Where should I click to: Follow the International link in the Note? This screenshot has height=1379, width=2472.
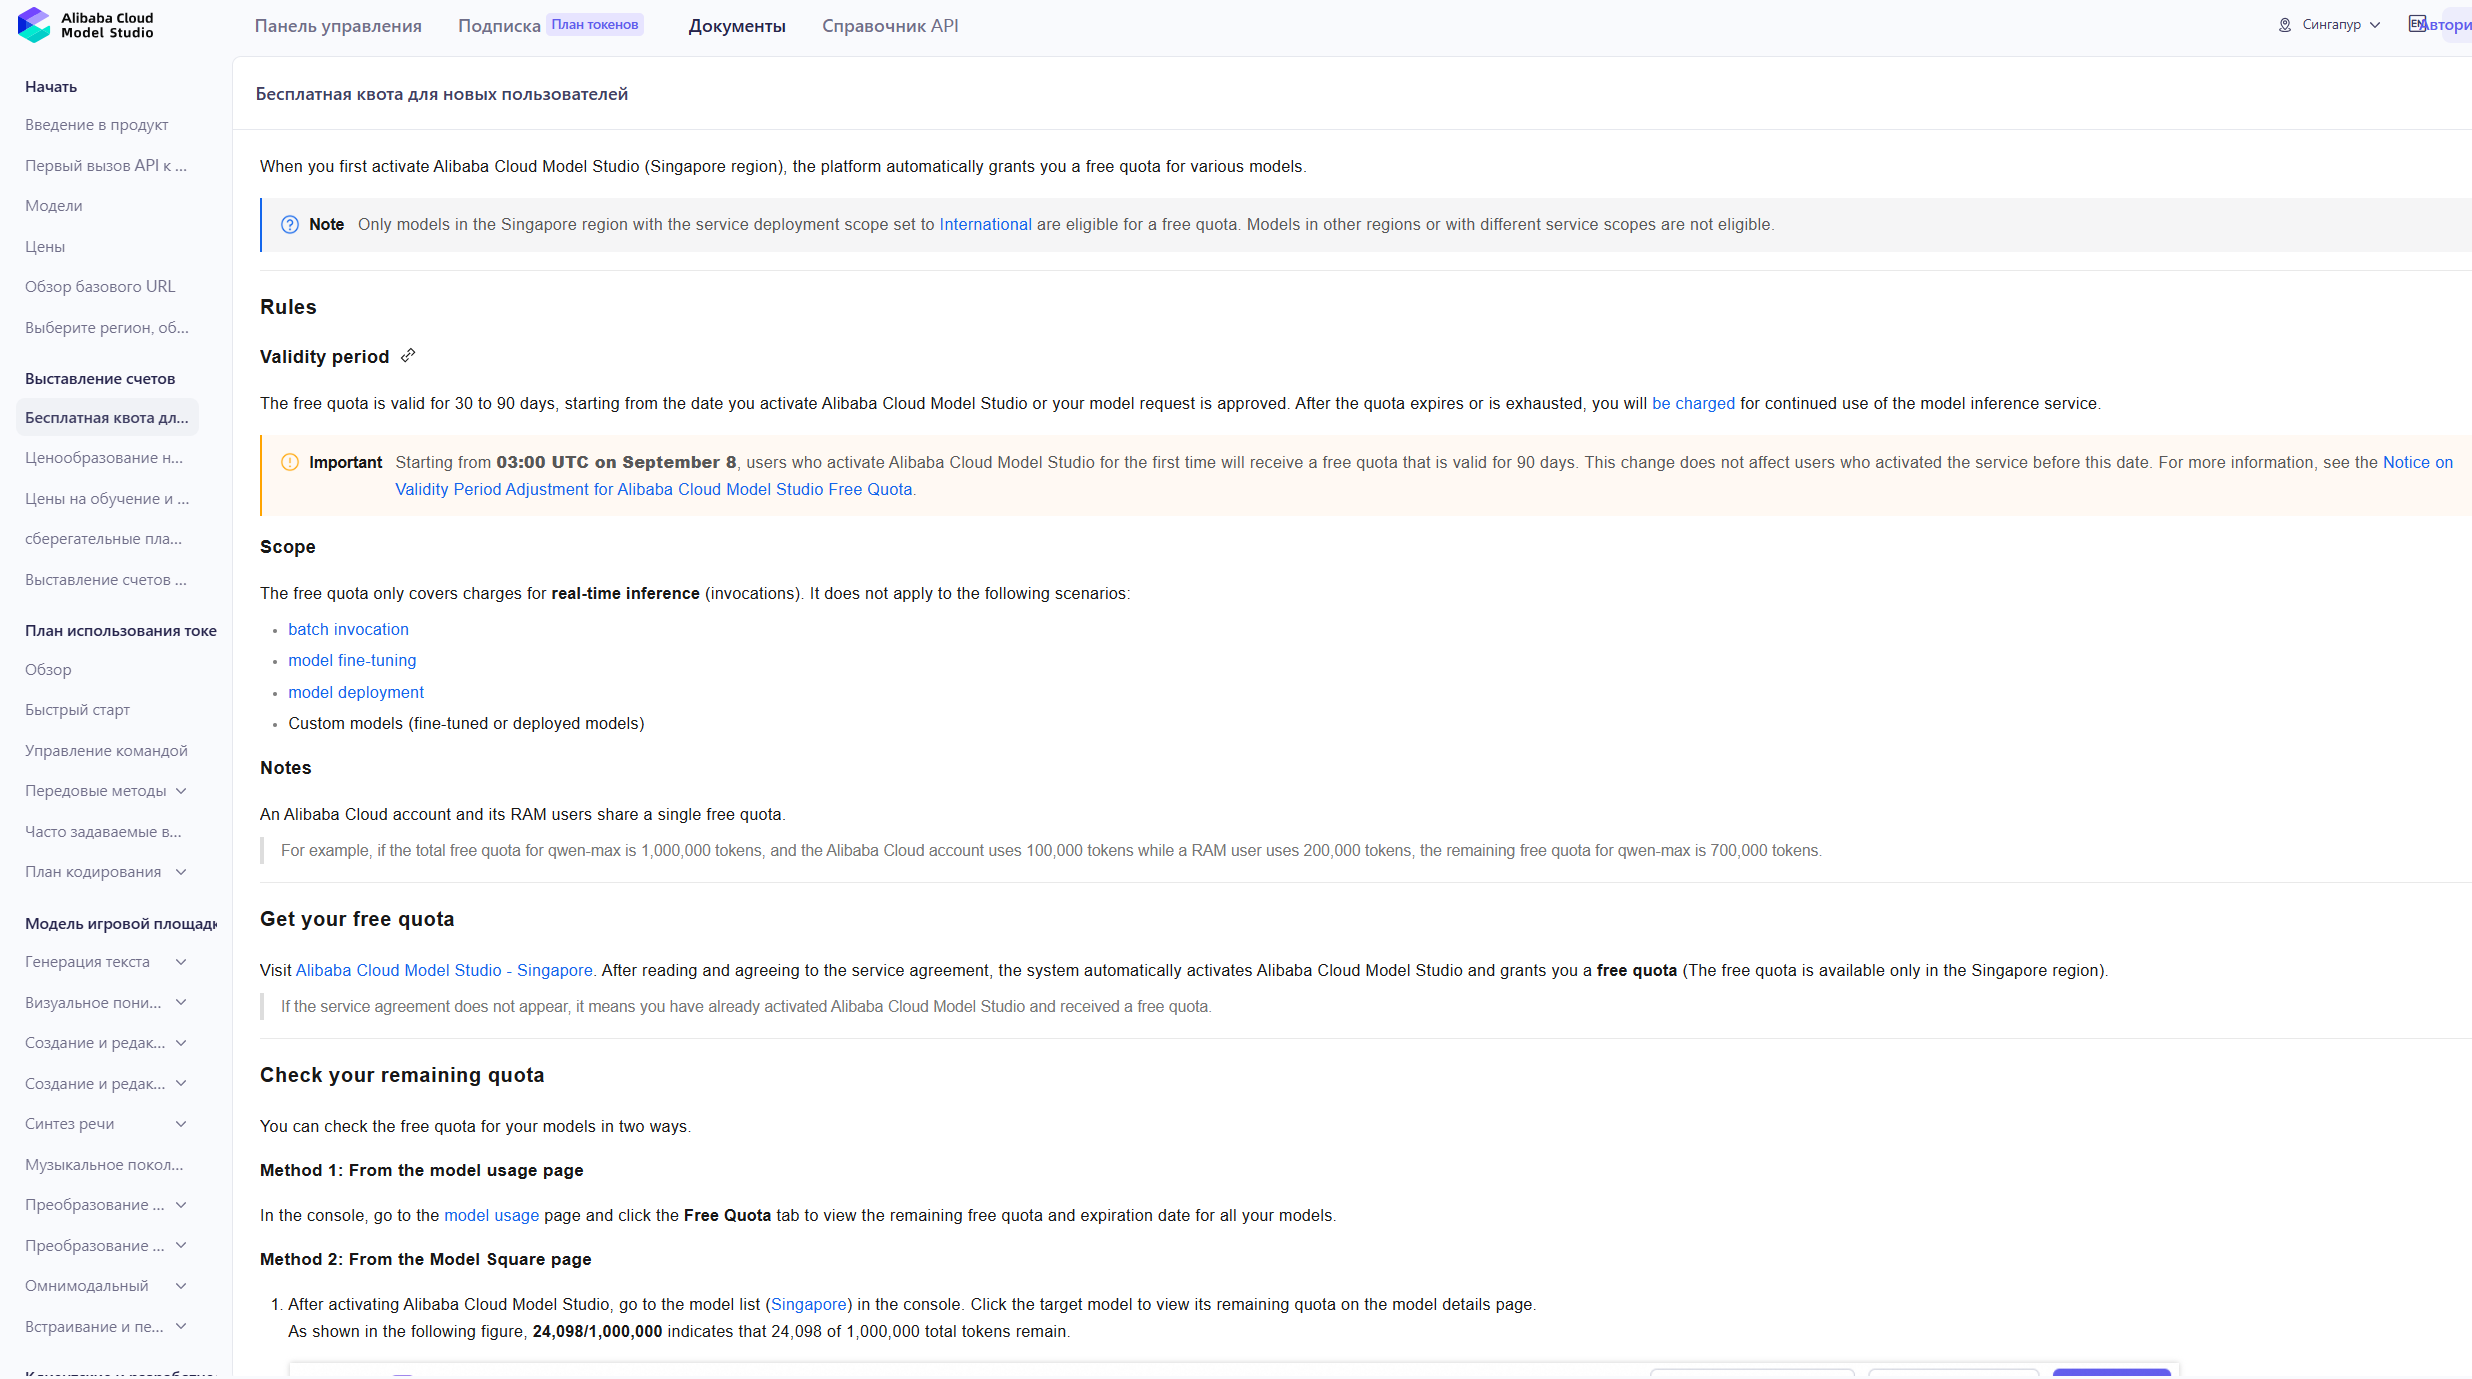(985, 225)
